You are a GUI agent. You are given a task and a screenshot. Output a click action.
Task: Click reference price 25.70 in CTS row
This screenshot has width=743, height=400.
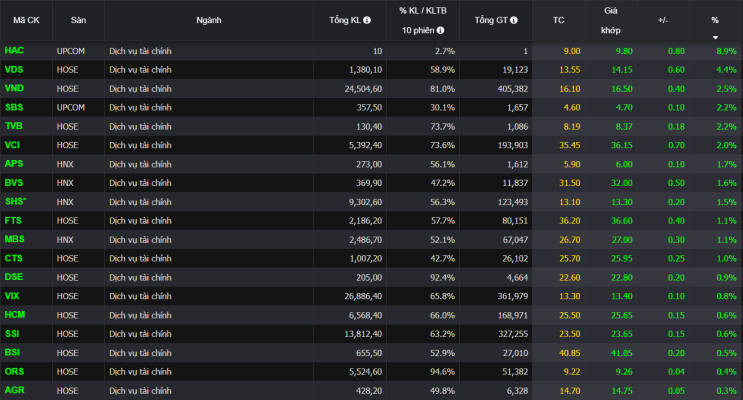pos(570,259)
